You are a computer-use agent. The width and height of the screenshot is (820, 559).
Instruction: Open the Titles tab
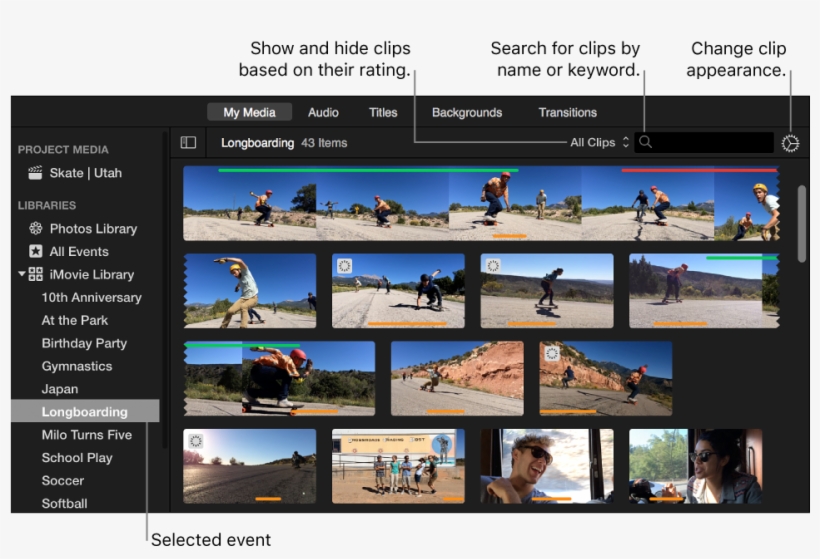pyautogui.click(x=383, y=113)
